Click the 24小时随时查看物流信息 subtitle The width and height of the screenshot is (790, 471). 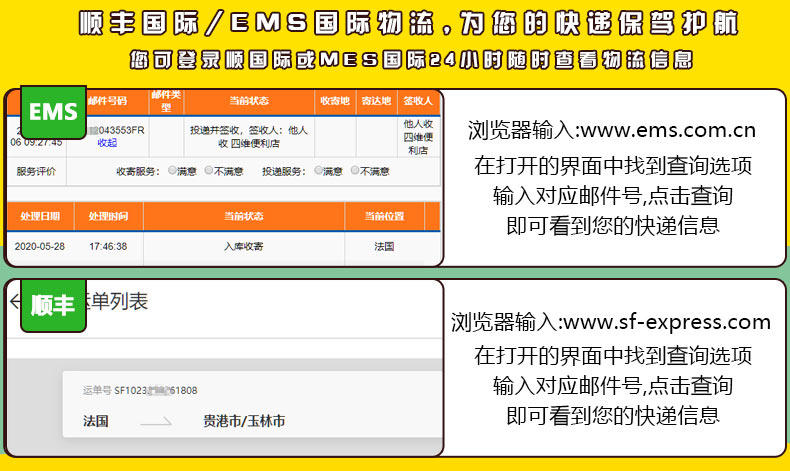tap(561, 60)
